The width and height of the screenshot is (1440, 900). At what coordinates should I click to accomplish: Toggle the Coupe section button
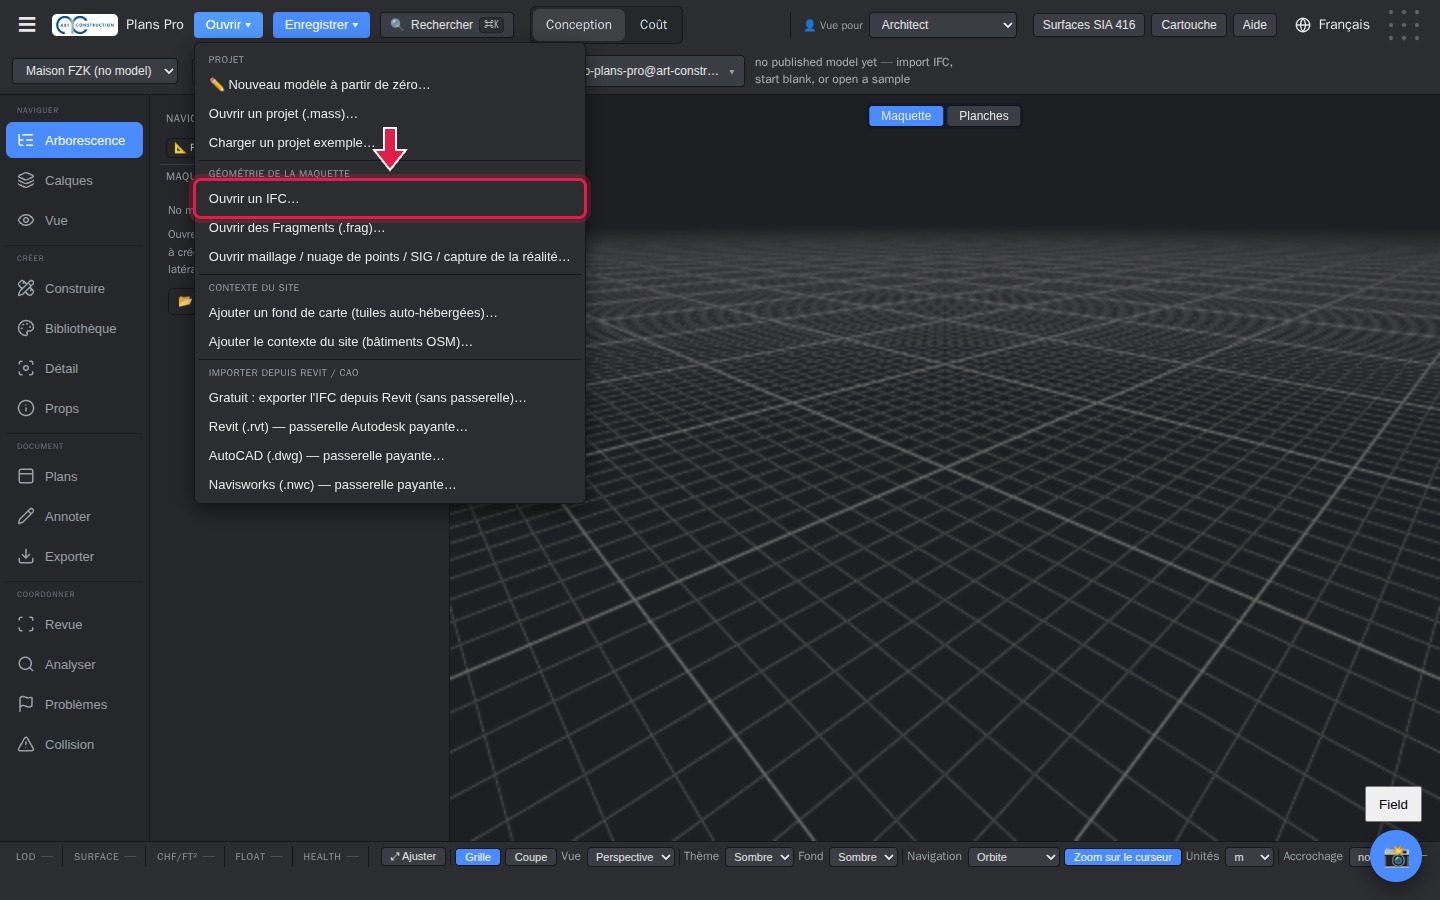pyautogui.click(x=531, y=857)
